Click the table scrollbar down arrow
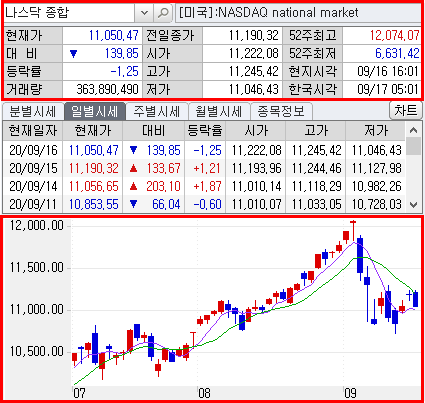The width and height of the screenshot is (425, 403). coord(414,205)
